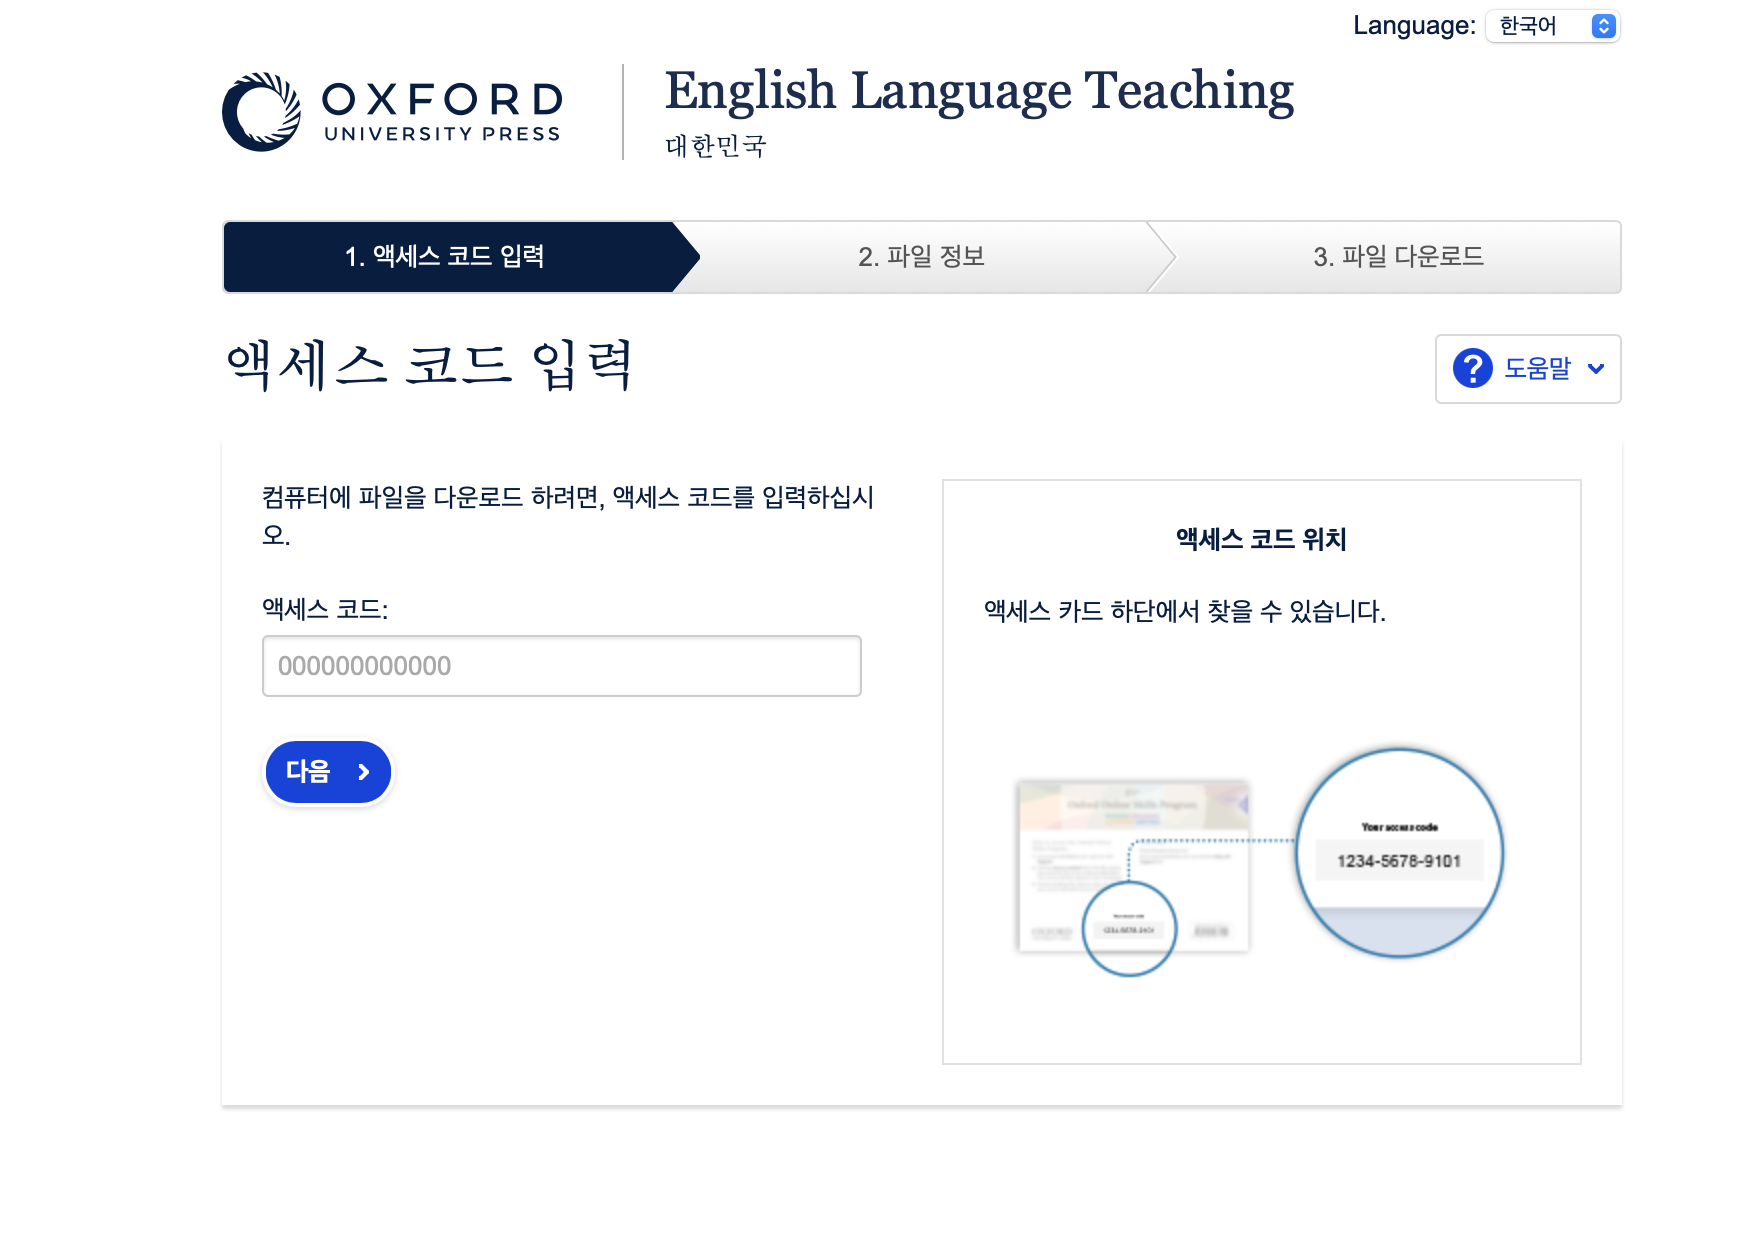This screenshot has width=1758, height=1242.
Task: Open the "3. 파일 다운로드" step tab
Action: click(x=1399, y=257)
